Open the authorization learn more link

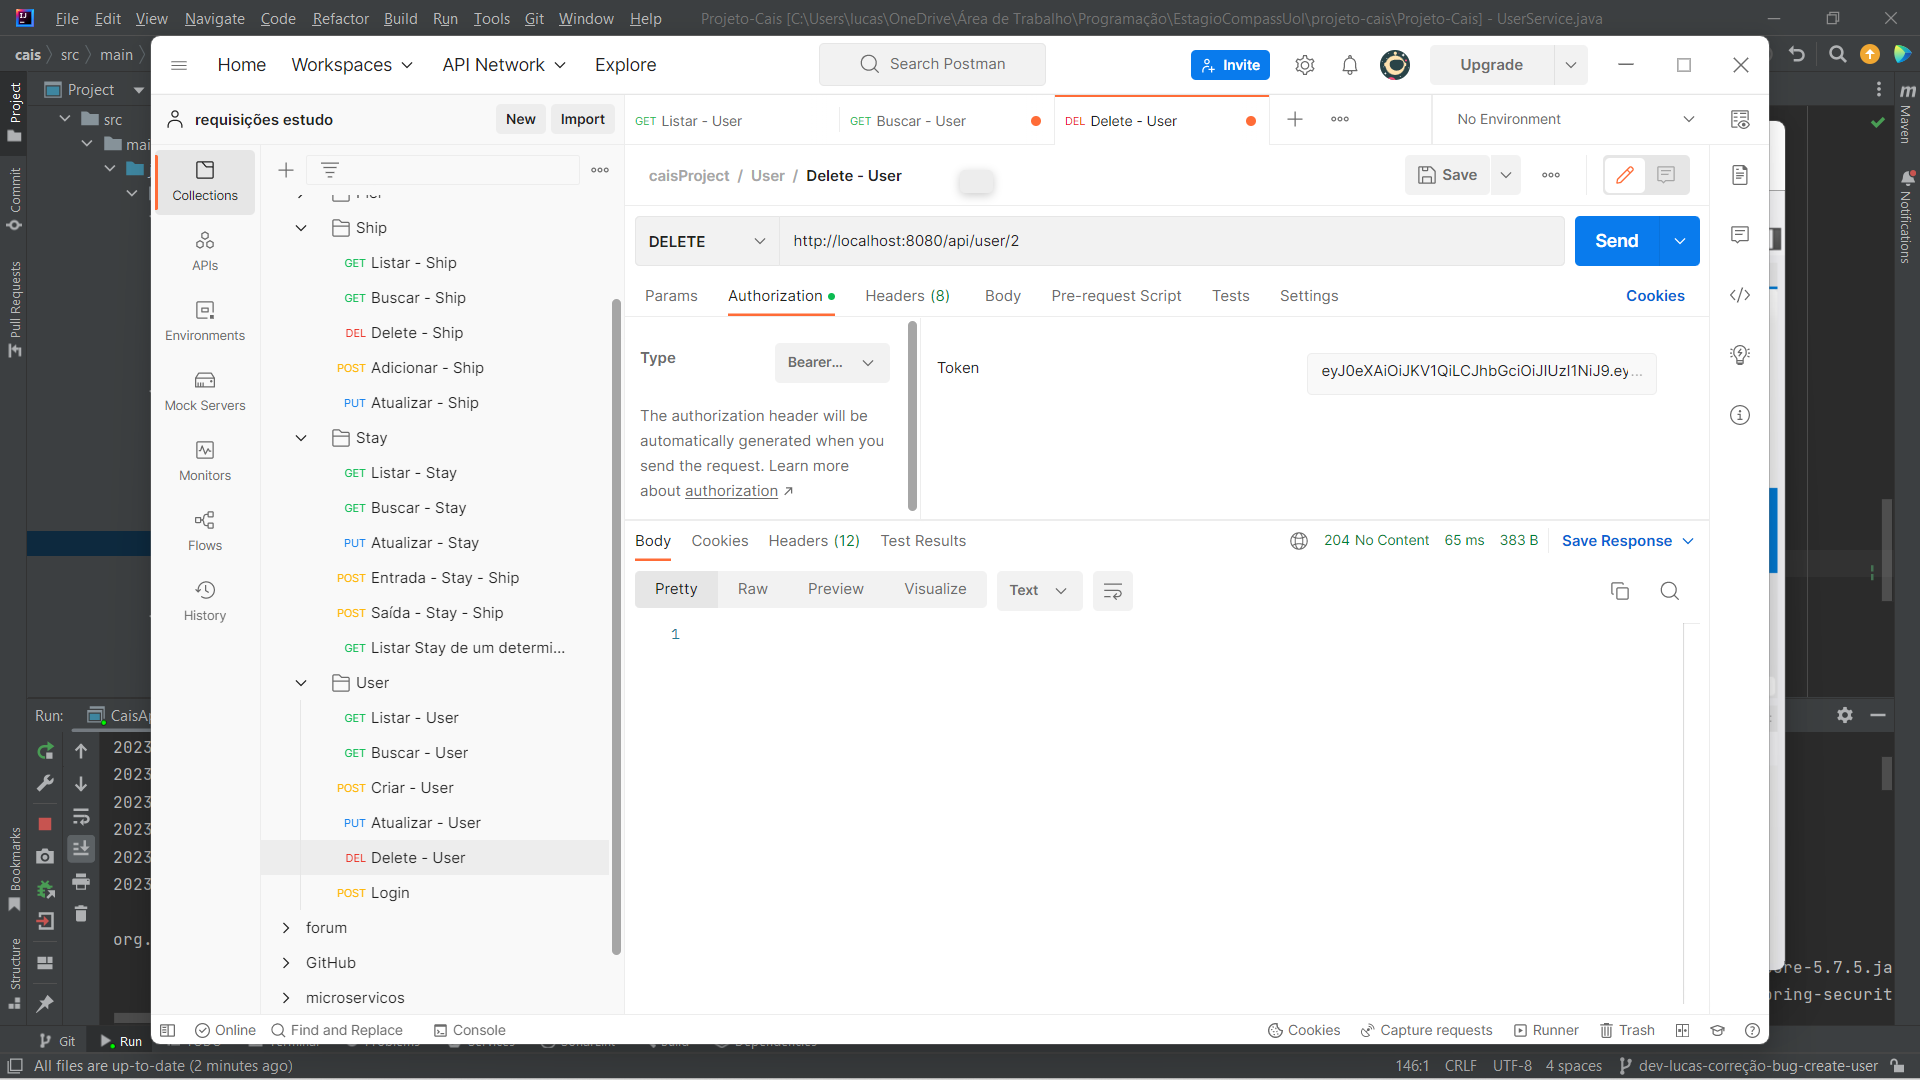point(731,491)
